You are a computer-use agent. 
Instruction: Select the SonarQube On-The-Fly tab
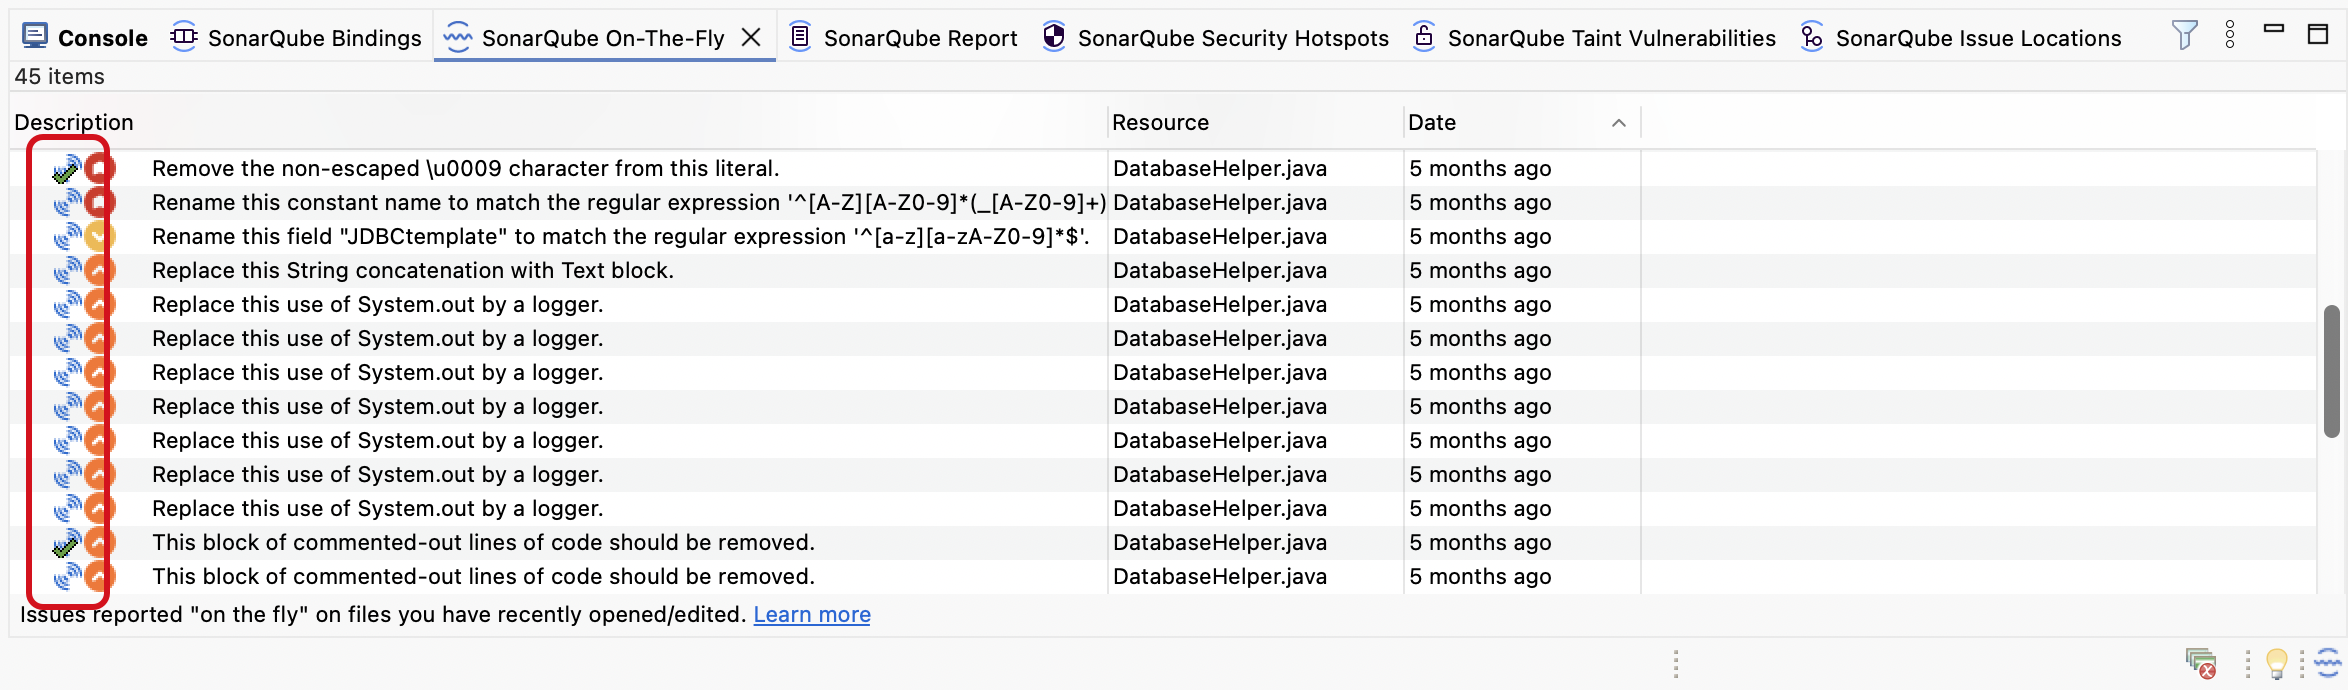(x=603, y=38)
